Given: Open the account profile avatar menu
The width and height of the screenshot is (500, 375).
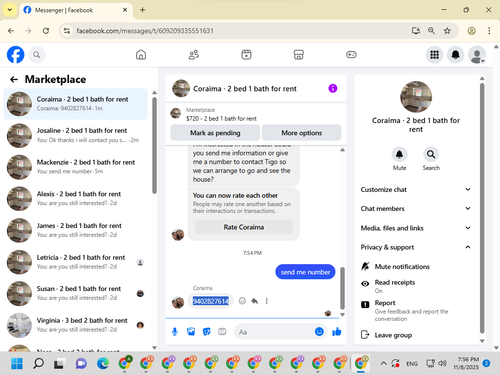Looking at the screenshot, I should (x=477, y=55).
